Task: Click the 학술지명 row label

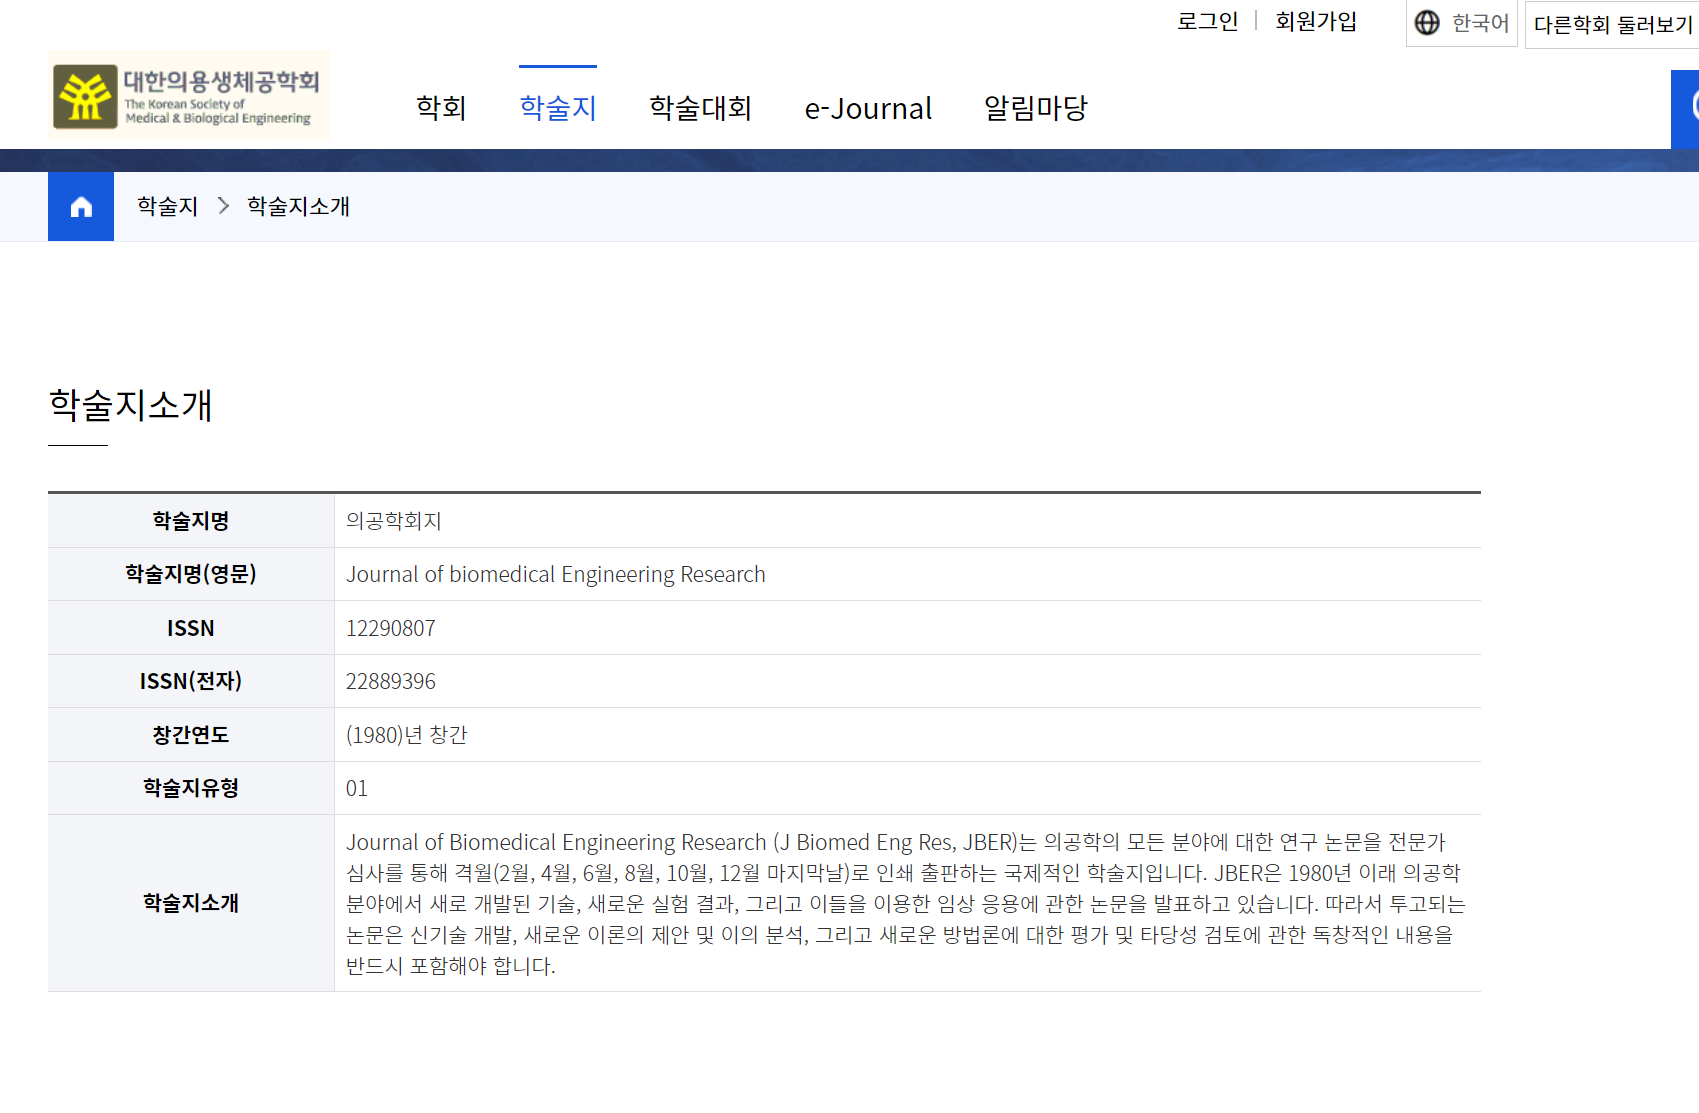Action: tap(191, 521)
